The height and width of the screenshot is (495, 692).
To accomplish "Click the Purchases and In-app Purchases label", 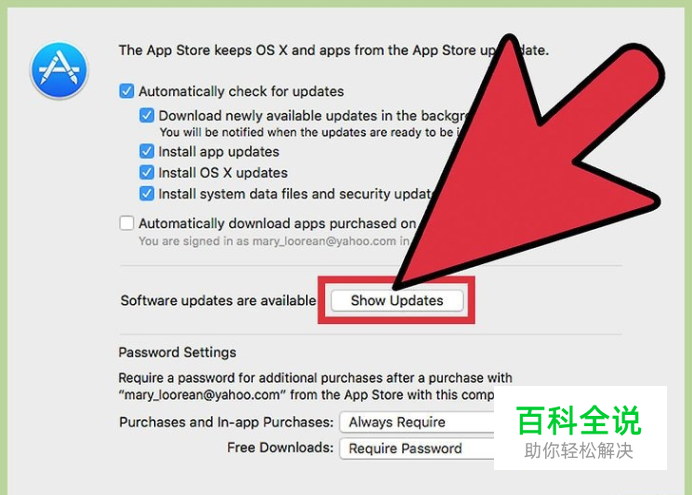I will click(226, 422).
